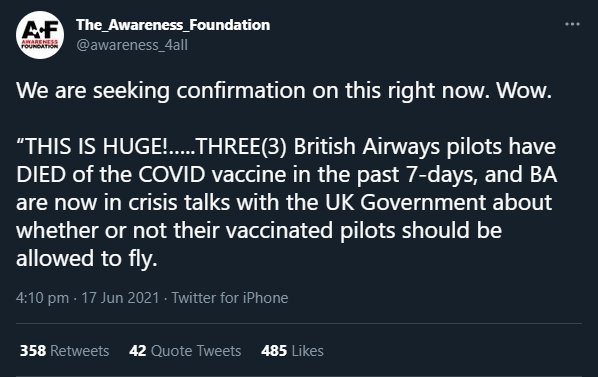This screenshot has height=377, width=598.
Task: Open the Twitter for iPhone source link
Action: tap(230, 298)
